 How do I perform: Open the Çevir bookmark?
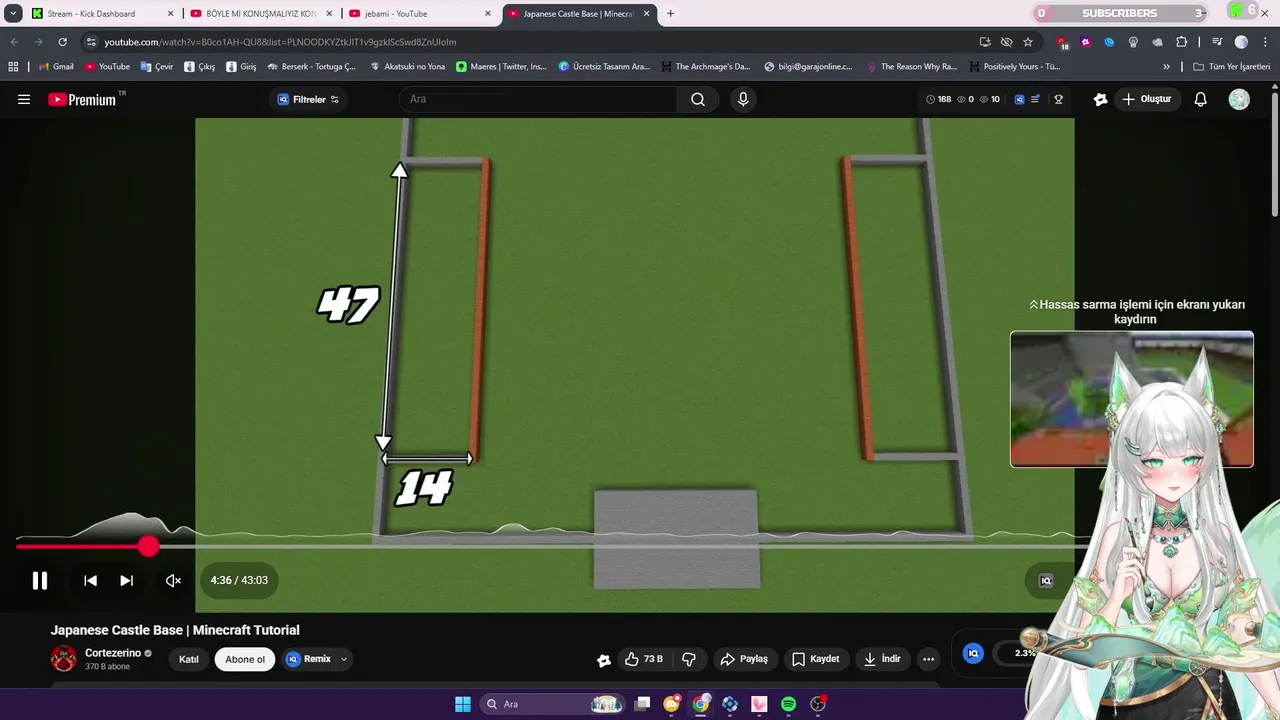(157, 66)
